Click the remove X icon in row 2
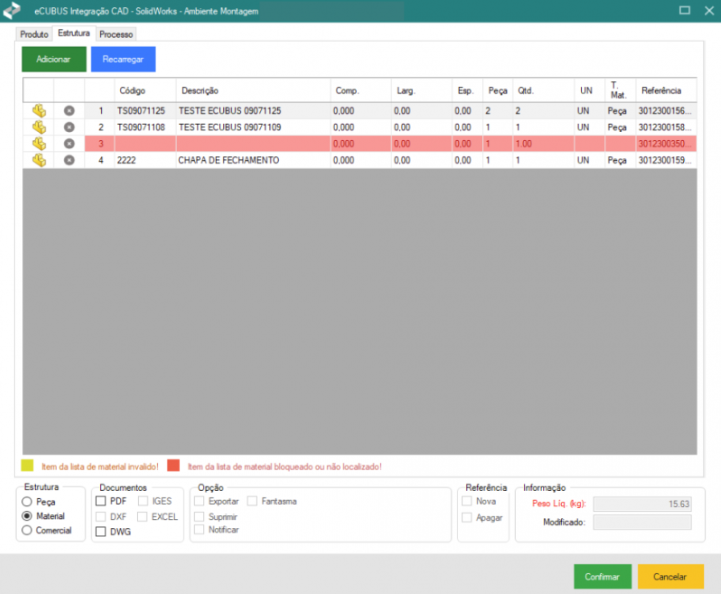Screen dimensions: 722x596 [x=69, y=128]
